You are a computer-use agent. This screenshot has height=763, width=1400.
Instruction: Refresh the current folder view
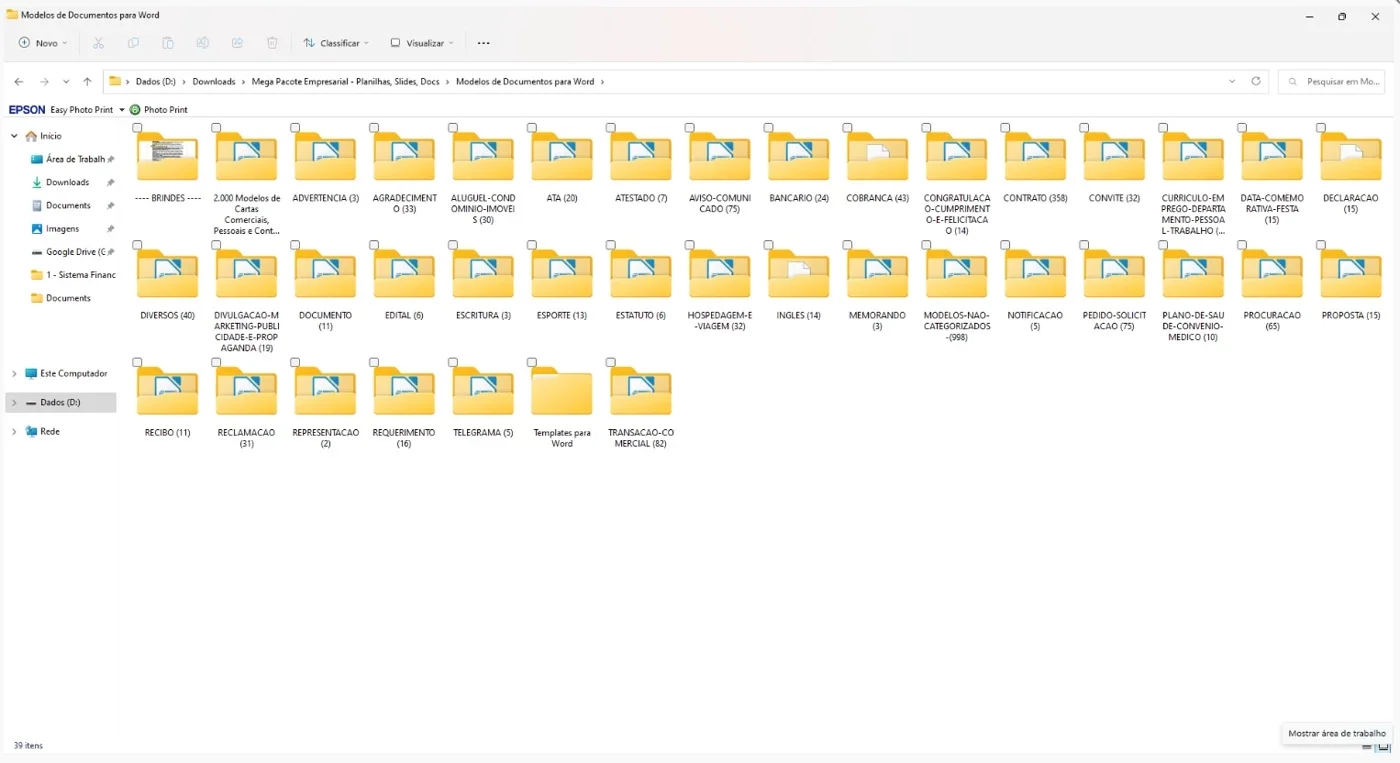coord(1256,81)
